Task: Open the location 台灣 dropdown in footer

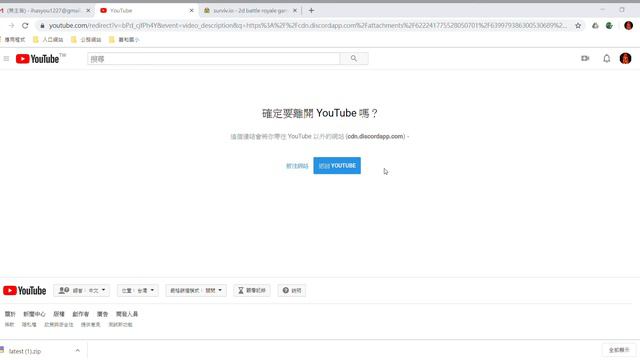Action: click(138, 291)
